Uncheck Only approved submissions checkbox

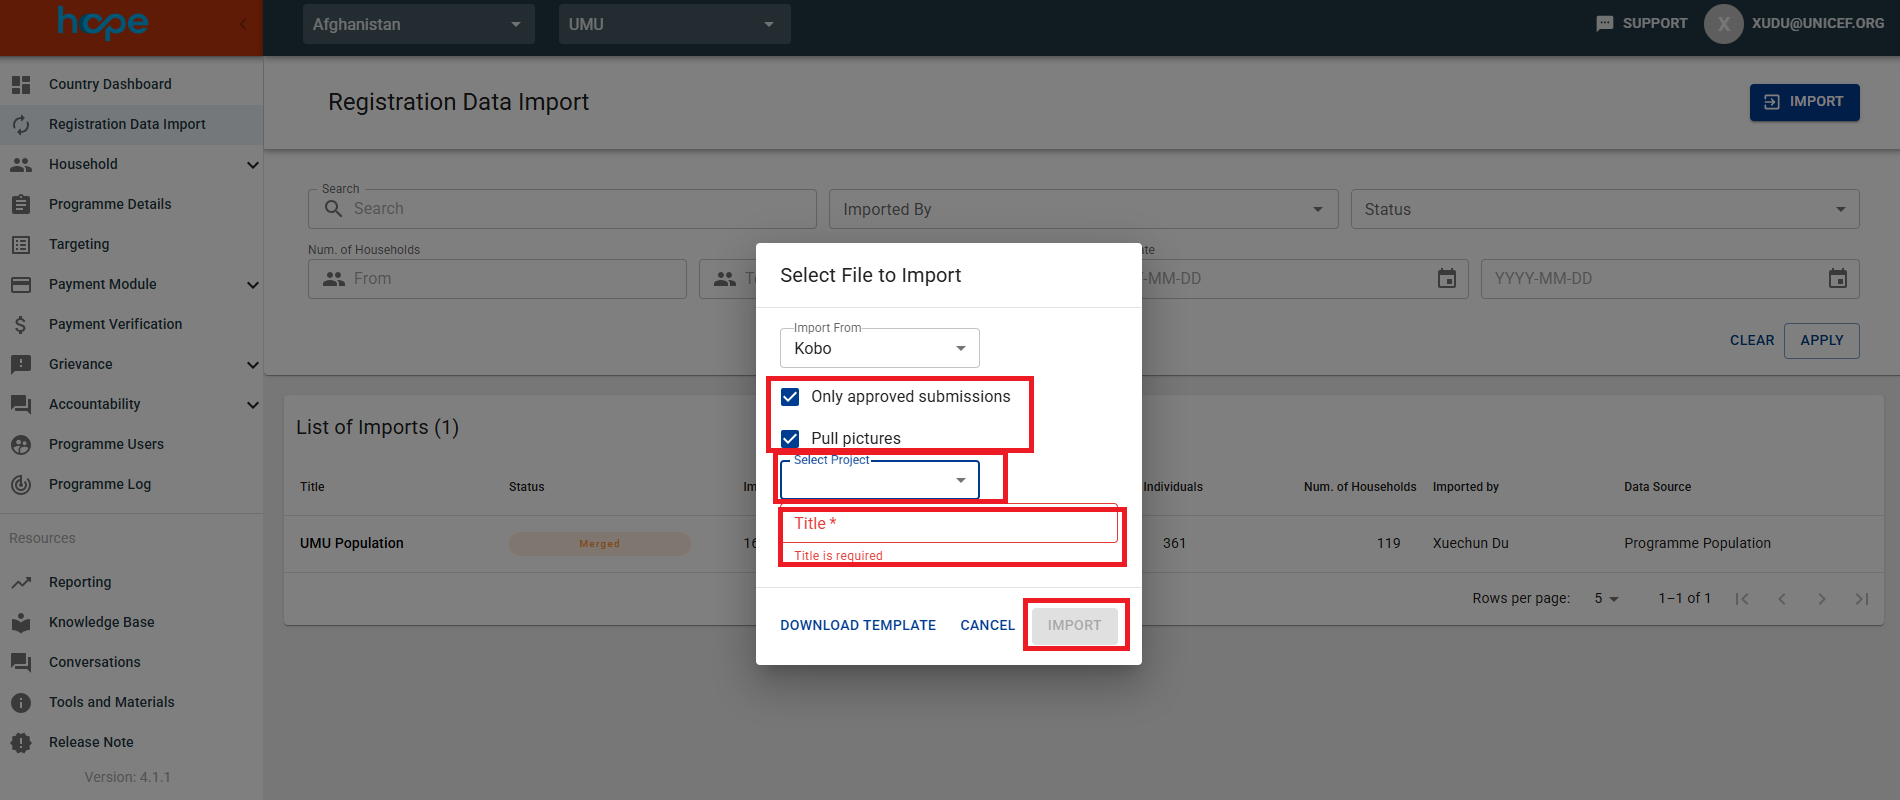[x=790, y=397]
